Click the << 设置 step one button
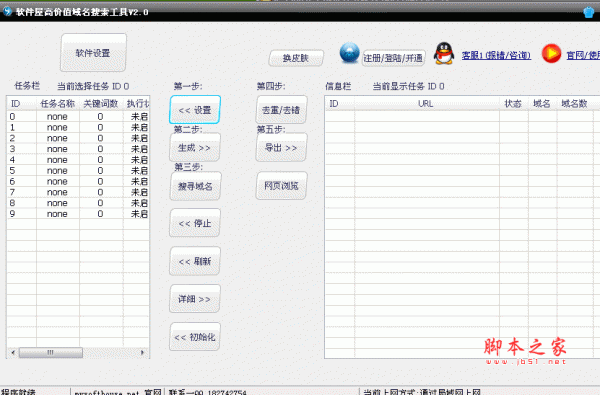 click(195, 110)
